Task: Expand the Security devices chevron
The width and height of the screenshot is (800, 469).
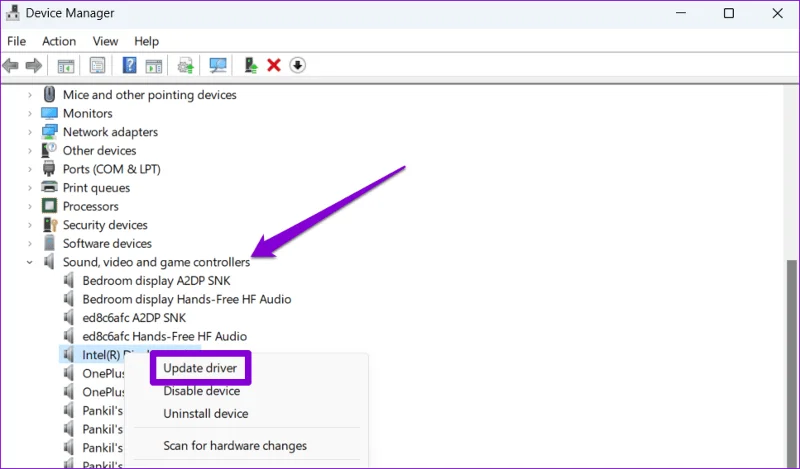Action: tap(30, 225)
